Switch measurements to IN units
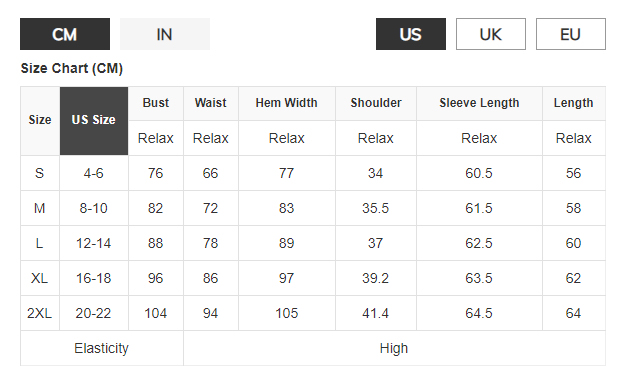 tap(165, 34)
